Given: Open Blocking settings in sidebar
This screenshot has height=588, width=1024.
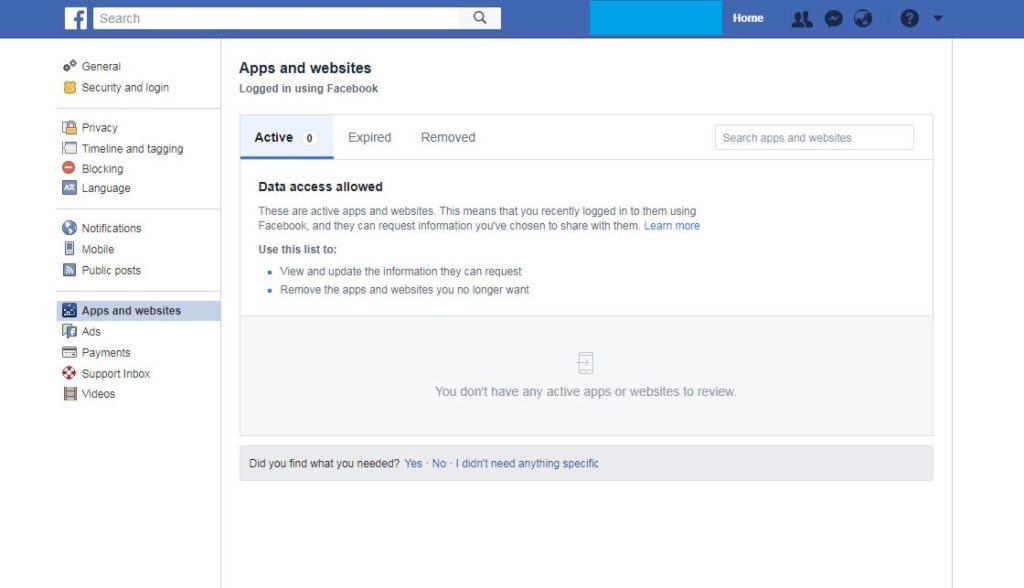Looking at the screenshot, I should [102, 169].
